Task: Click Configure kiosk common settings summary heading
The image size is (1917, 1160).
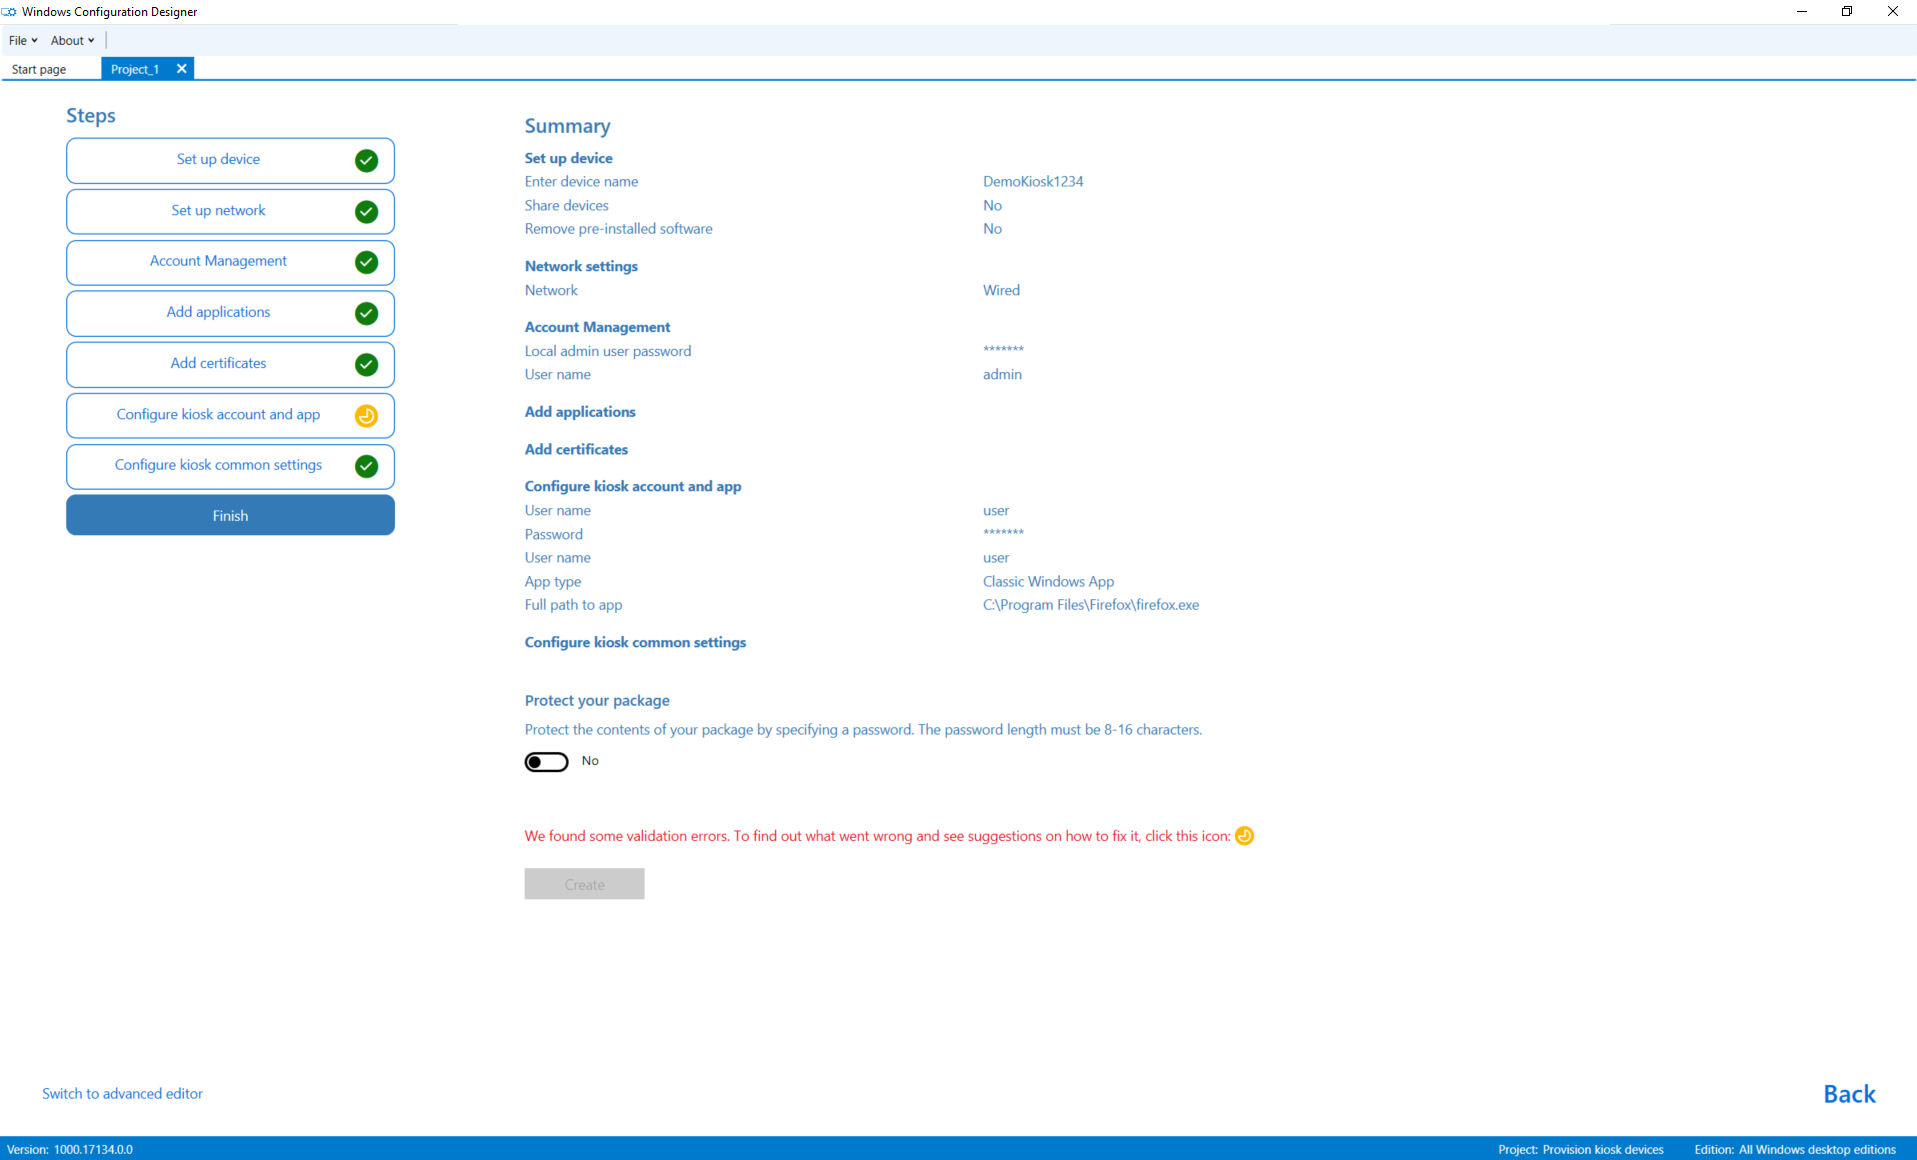Action: click(x=635, y=642)
